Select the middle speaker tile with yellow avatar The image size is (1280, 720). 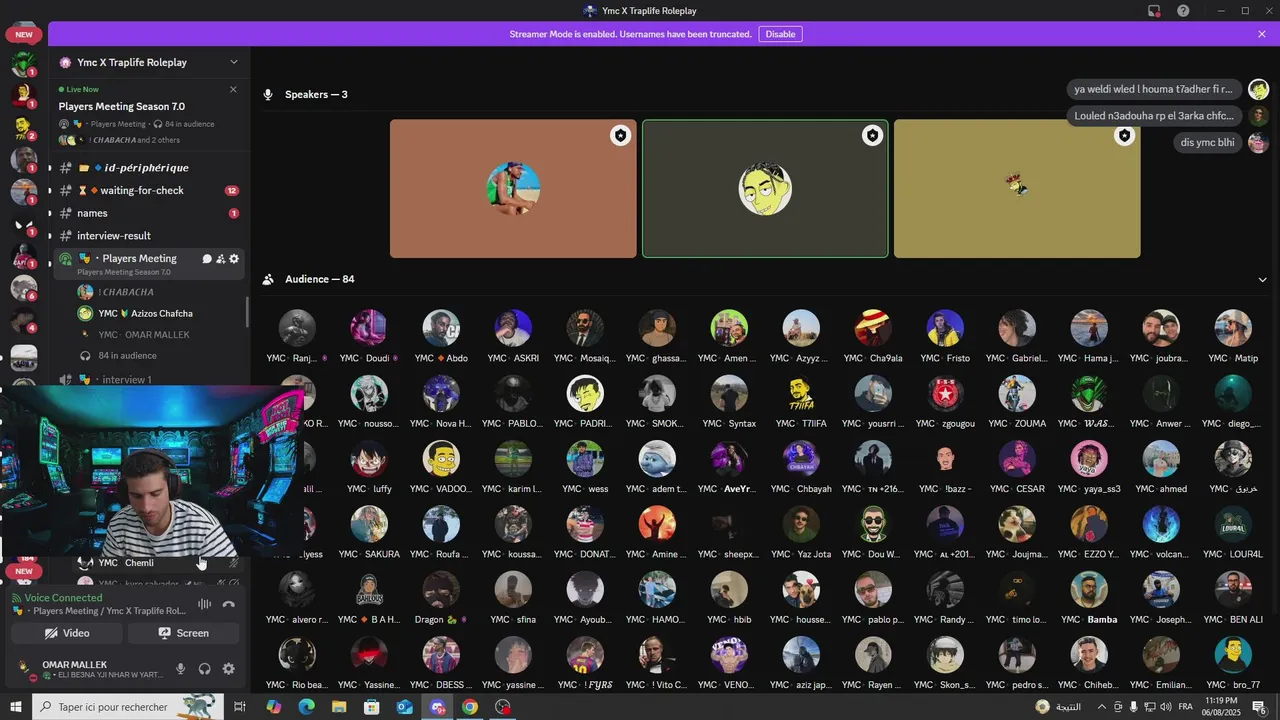point(765,189)
